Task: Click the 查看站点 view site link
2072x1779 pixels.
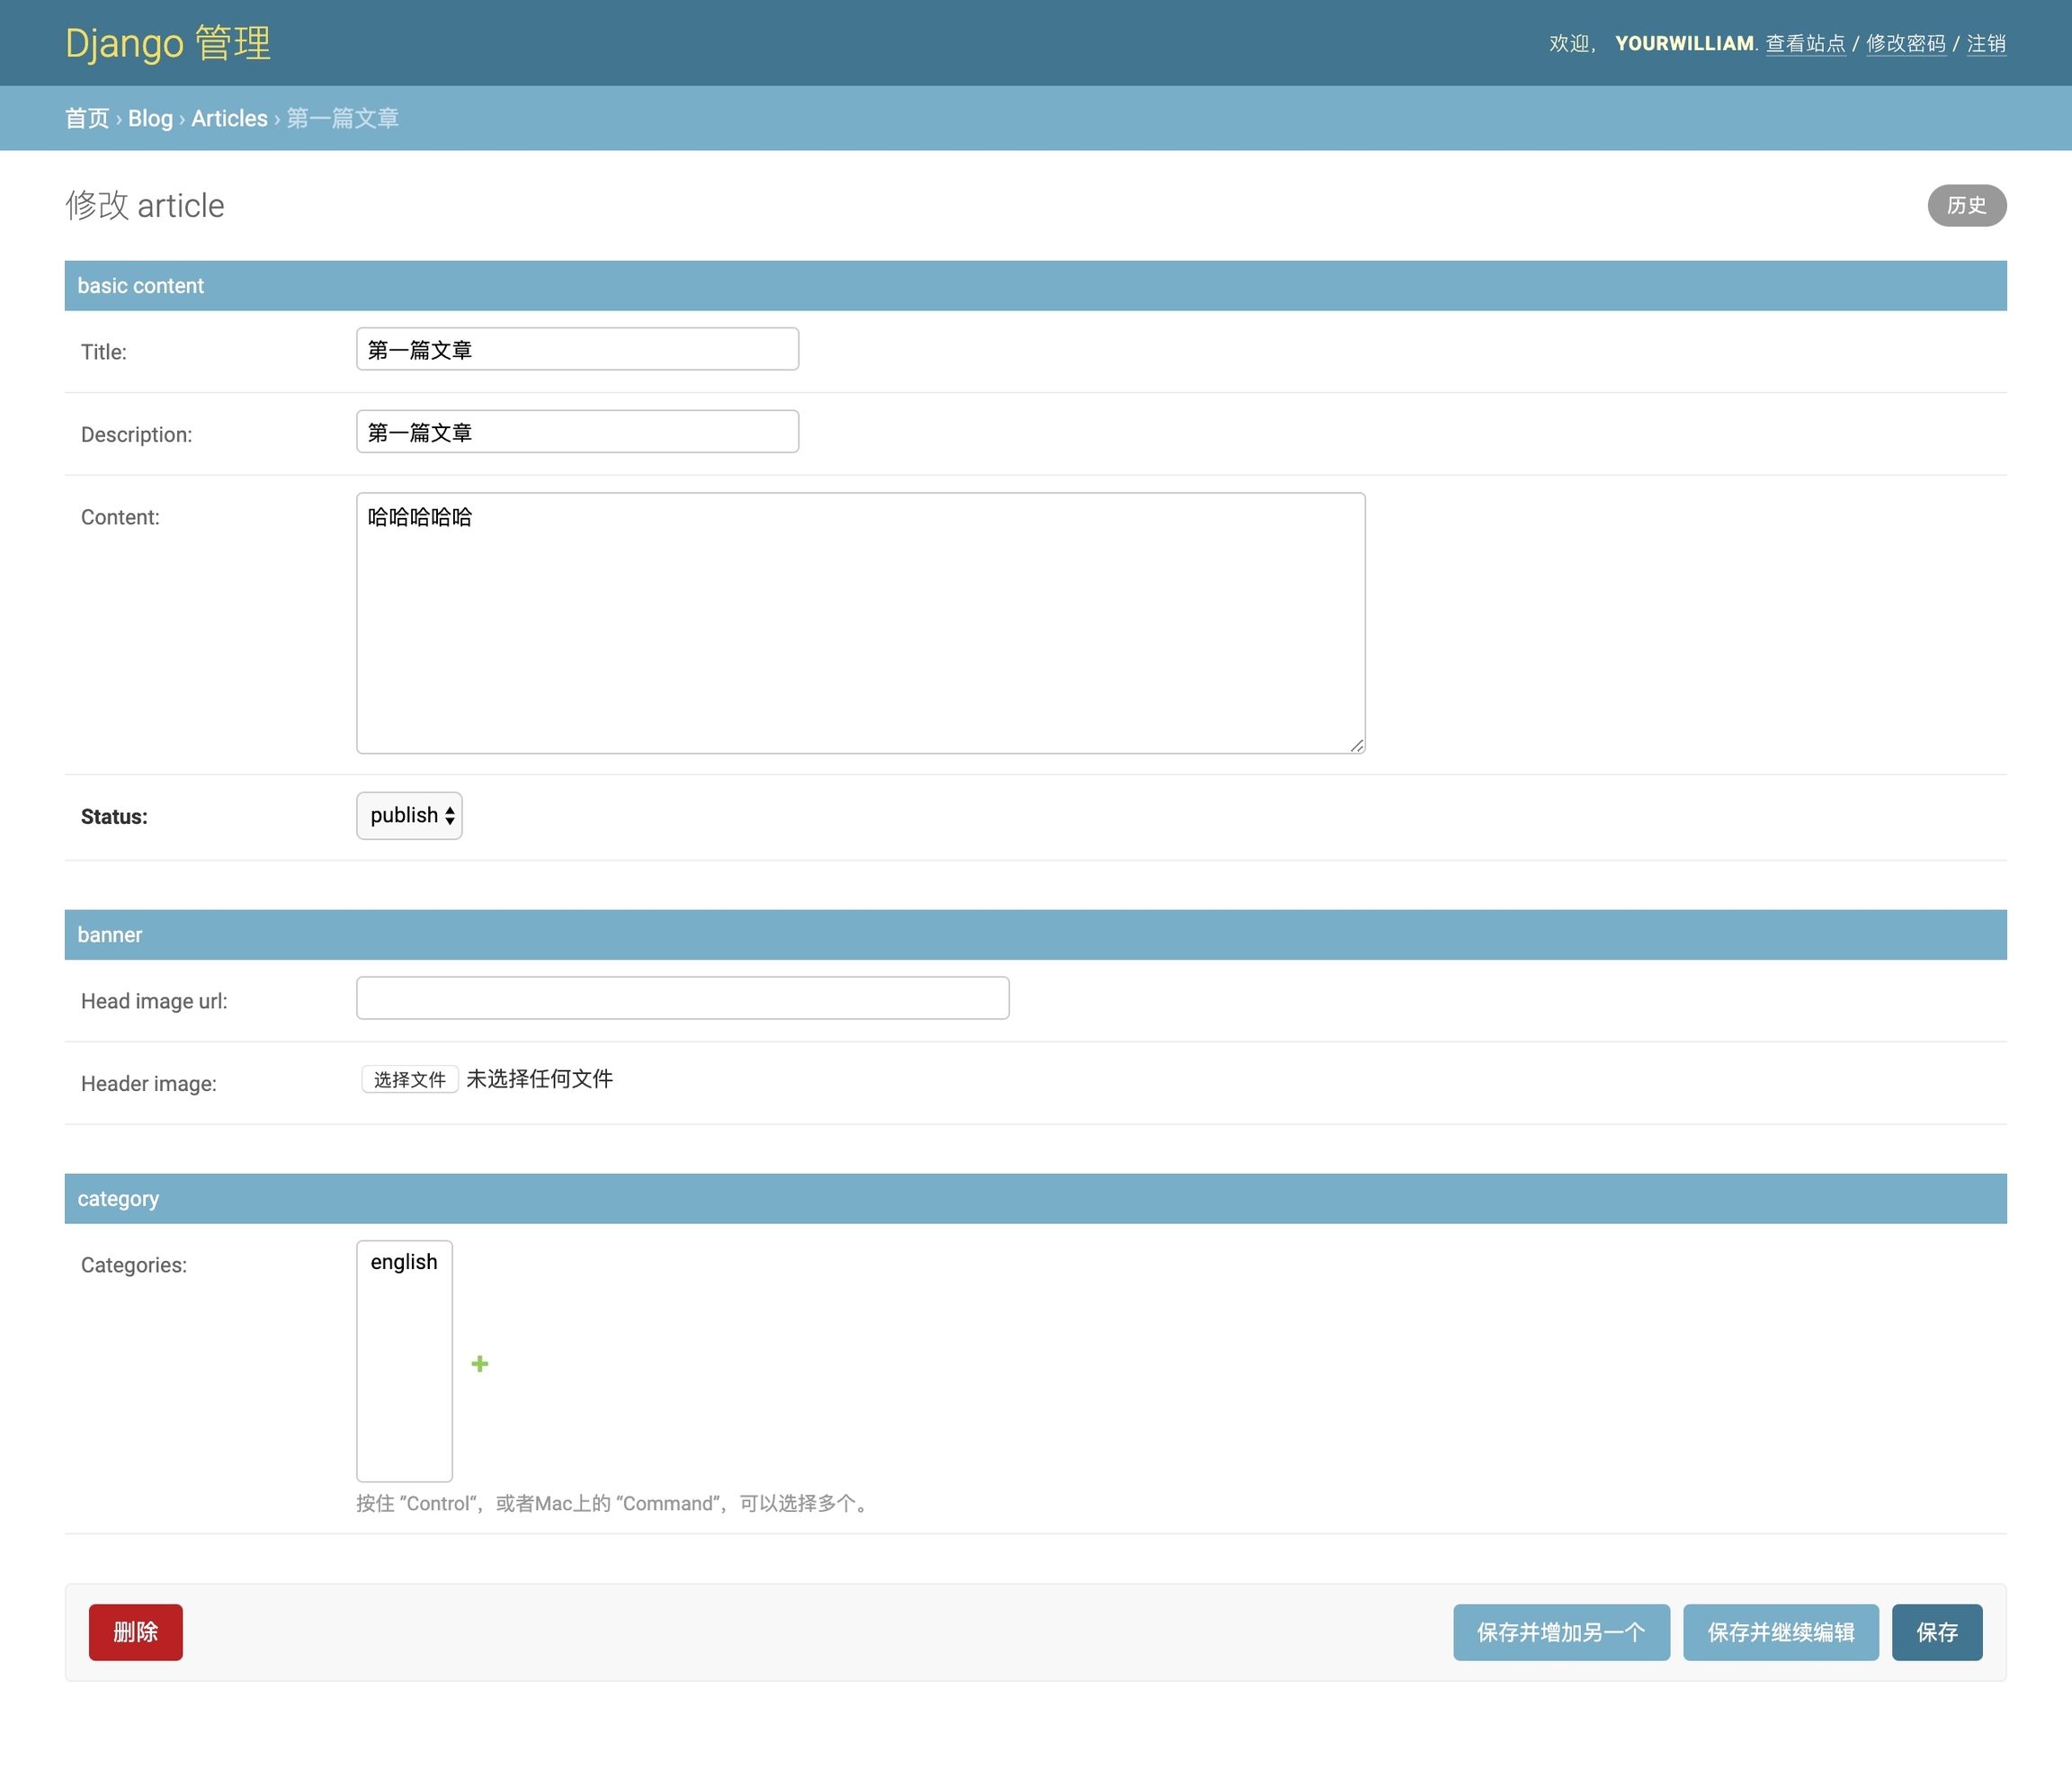Action: pyautogui.click(x=1805, y=44)
